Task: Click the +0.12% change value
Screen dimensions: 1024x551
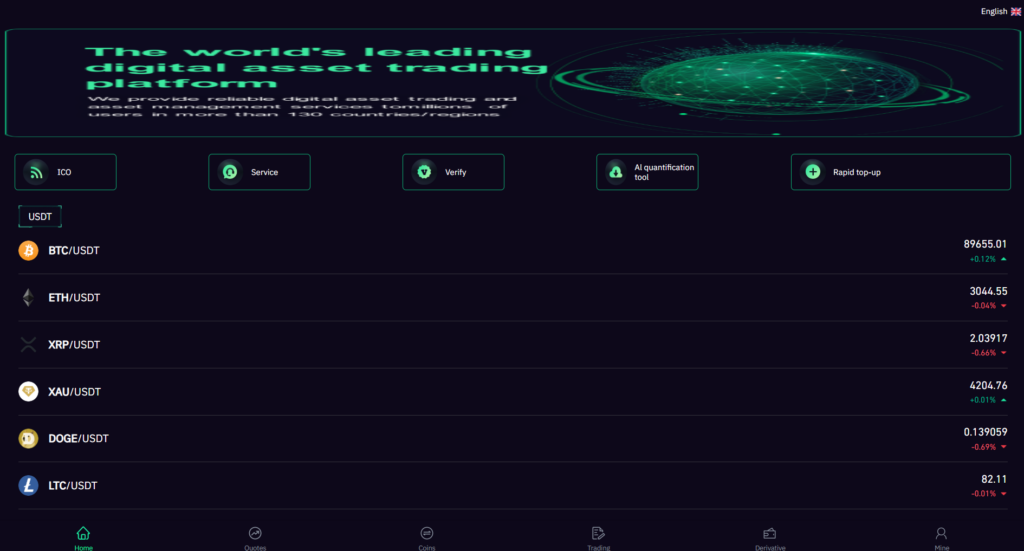Action: click(x=982, y=259)
